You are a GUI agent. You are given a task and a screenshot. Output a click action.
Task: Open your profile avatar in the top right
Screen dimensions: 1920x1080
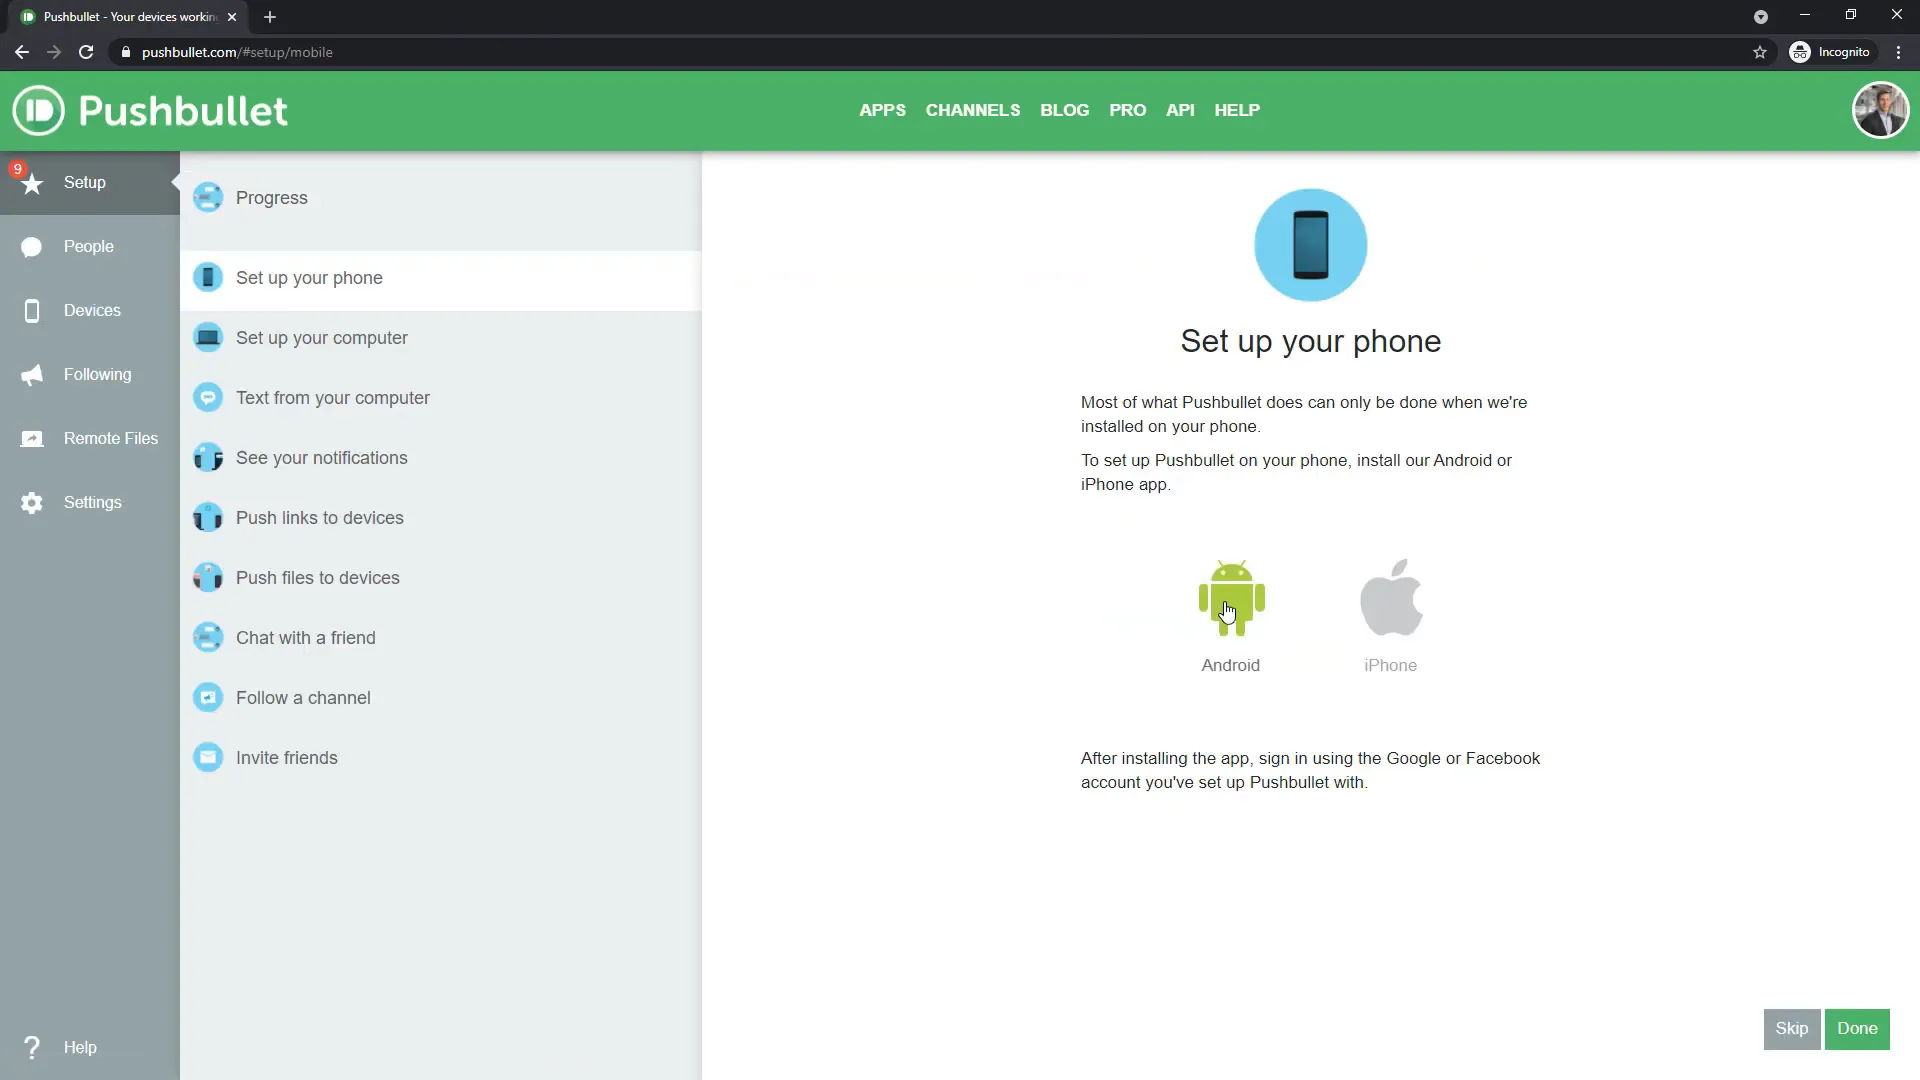(x=1881, y=110)
